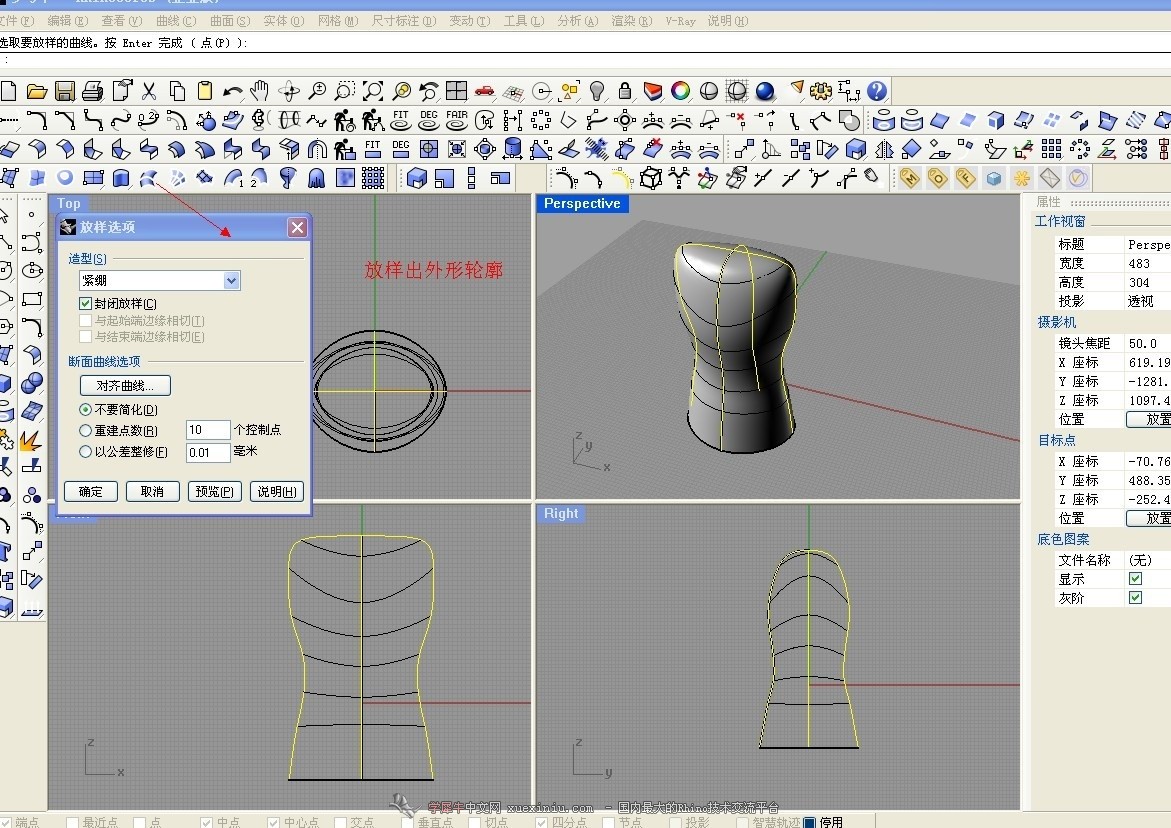Screen dimensions: 1171x828
Task: Click the padlock lock-objects icon
Action: coord(624,91)
